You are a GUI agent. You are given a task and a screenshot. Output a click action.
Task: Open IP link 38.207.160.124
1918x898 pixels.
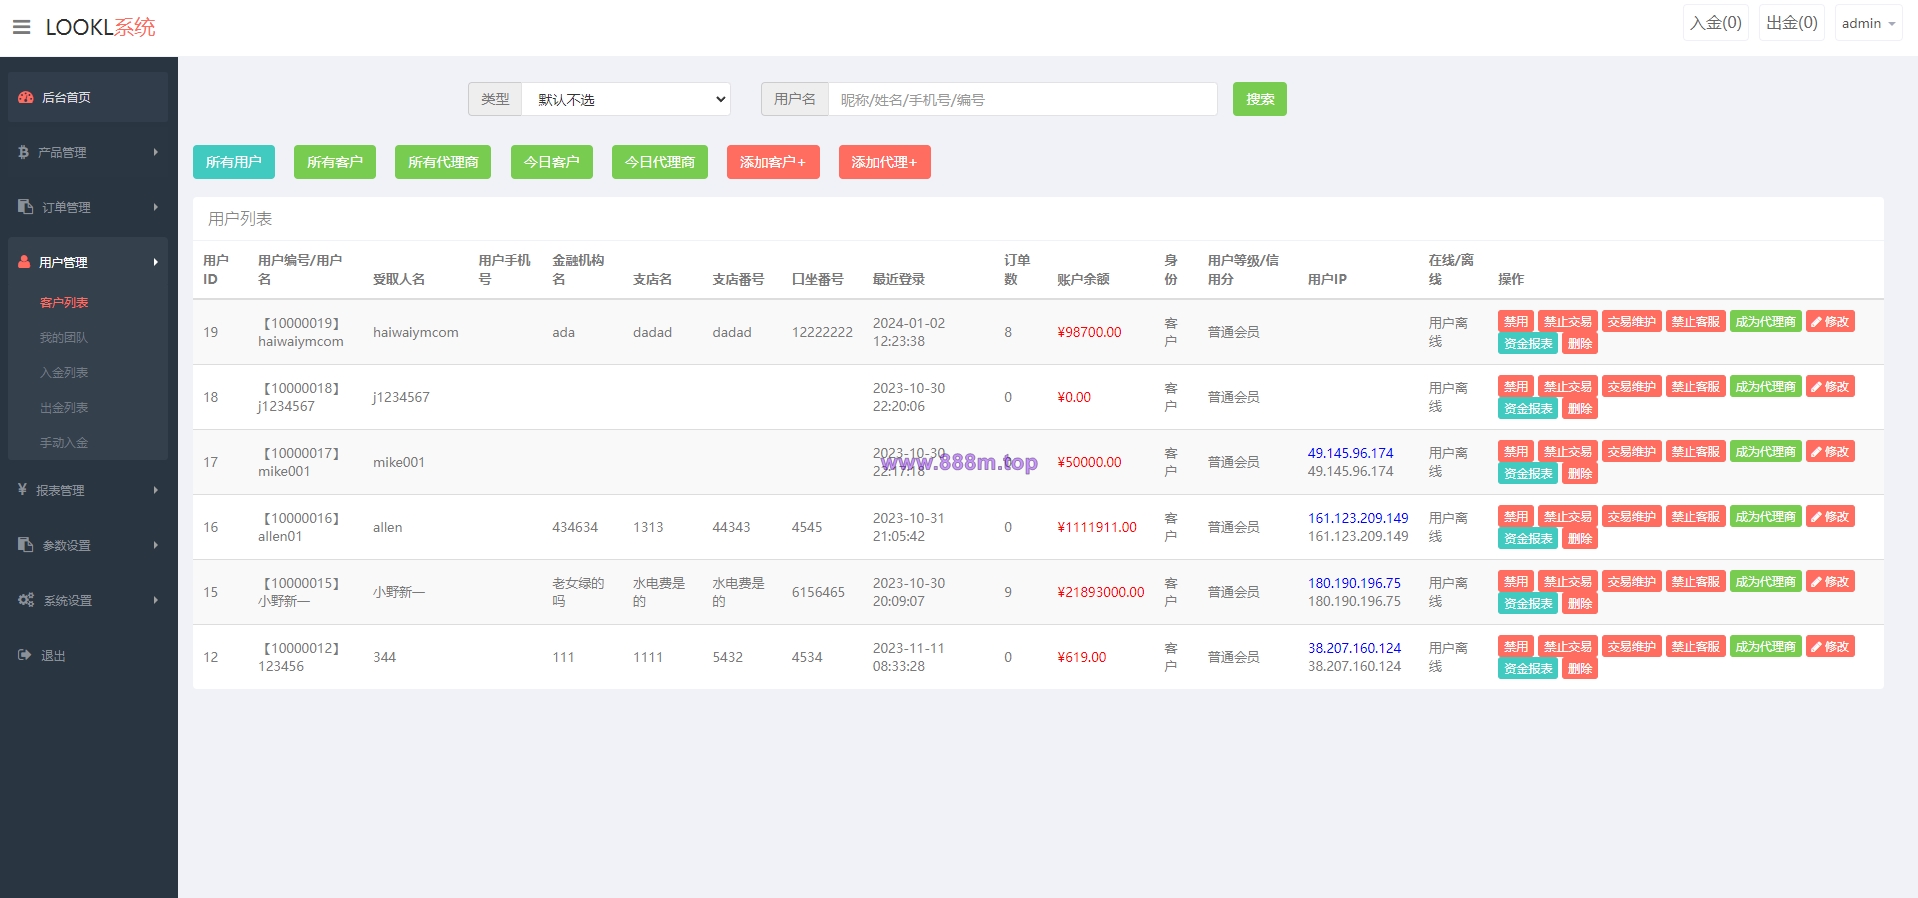point(1354,648)
